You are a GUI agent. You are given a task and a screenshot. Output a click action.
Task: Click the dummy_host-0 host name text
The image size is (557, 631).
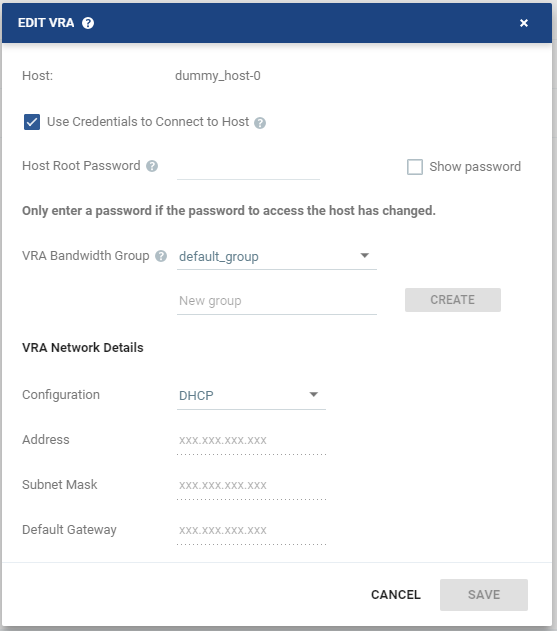coord(218,76)
